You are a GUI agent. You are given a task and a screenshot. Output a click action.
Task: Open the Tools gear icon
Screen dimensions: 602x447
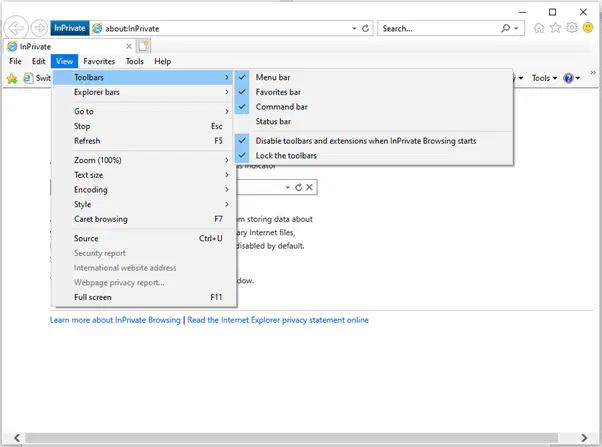tap(572, 28)
